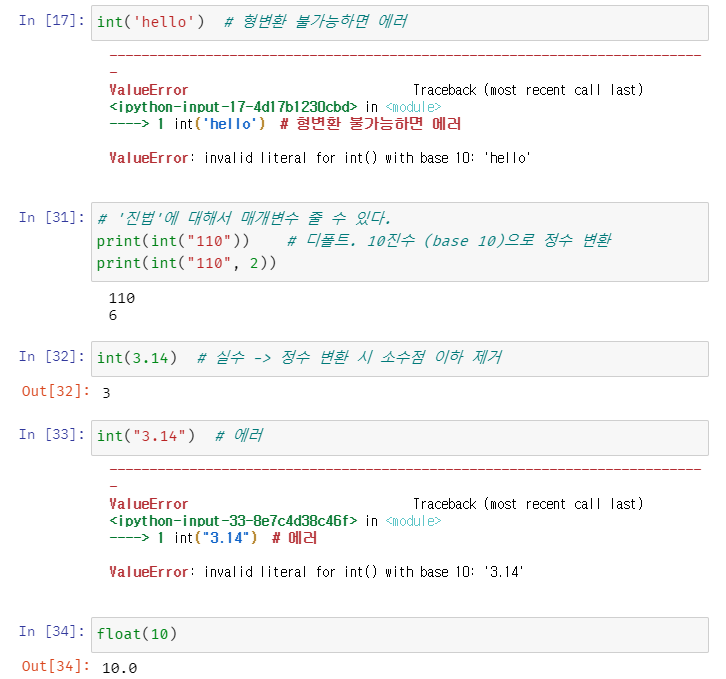This screenshot has width=726, height=679.
Task: Click the In [31] prompt label
Action: point(52,217)
